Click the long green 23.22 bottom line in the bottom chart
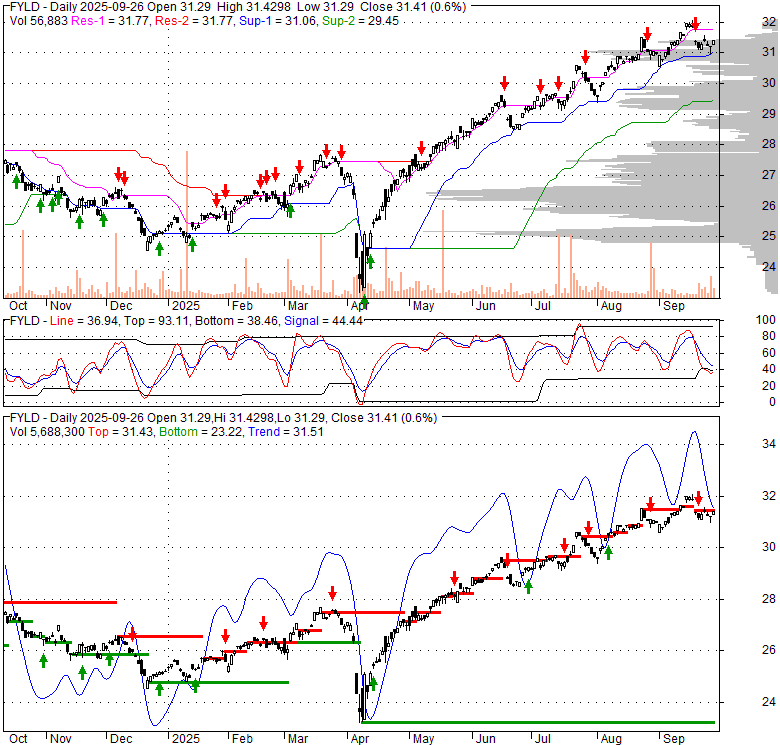Screen dimensions: 780x745 [x=538, y=722]
